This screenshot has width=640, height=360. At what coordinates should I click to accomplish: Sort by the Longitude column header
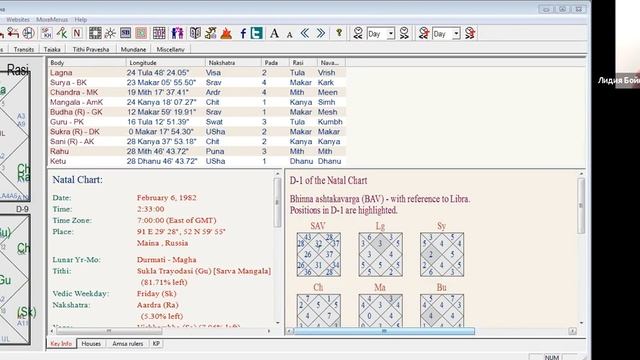[166, 62]
